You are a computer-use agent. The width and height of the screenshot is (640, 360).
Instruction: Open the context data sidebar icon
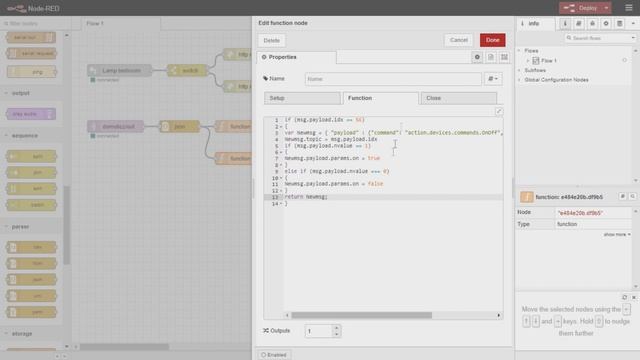coord(620,24)
